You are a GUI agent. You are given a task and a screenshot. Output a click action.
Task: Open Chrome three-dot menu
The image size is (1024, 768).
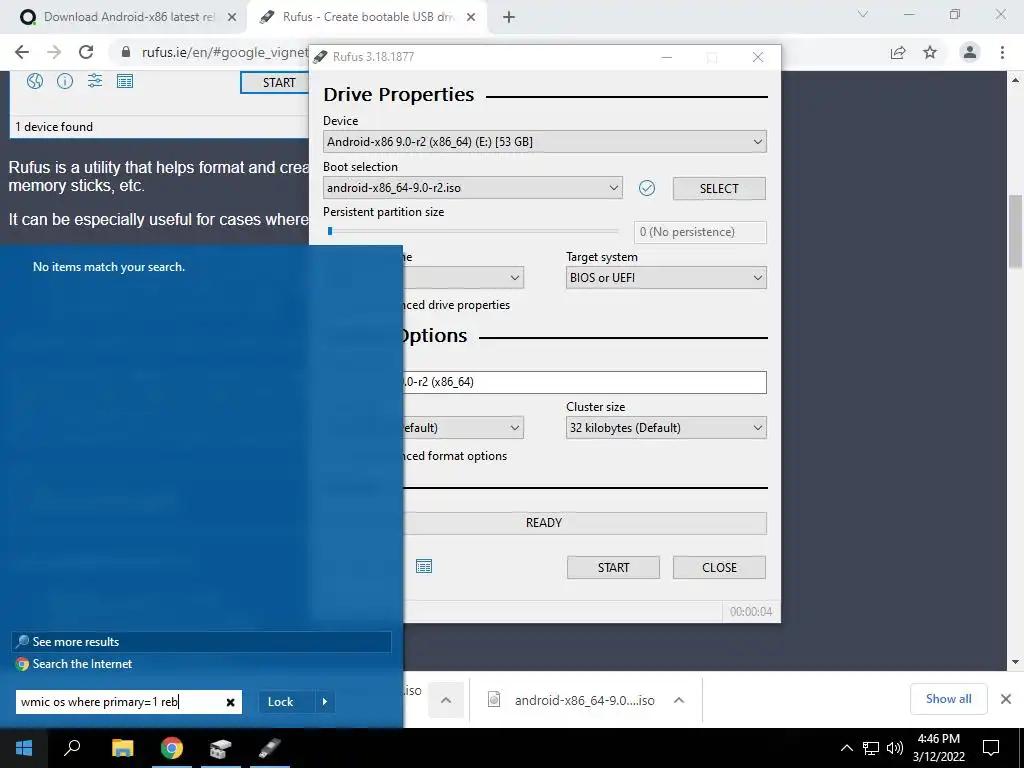[1002, 52]
